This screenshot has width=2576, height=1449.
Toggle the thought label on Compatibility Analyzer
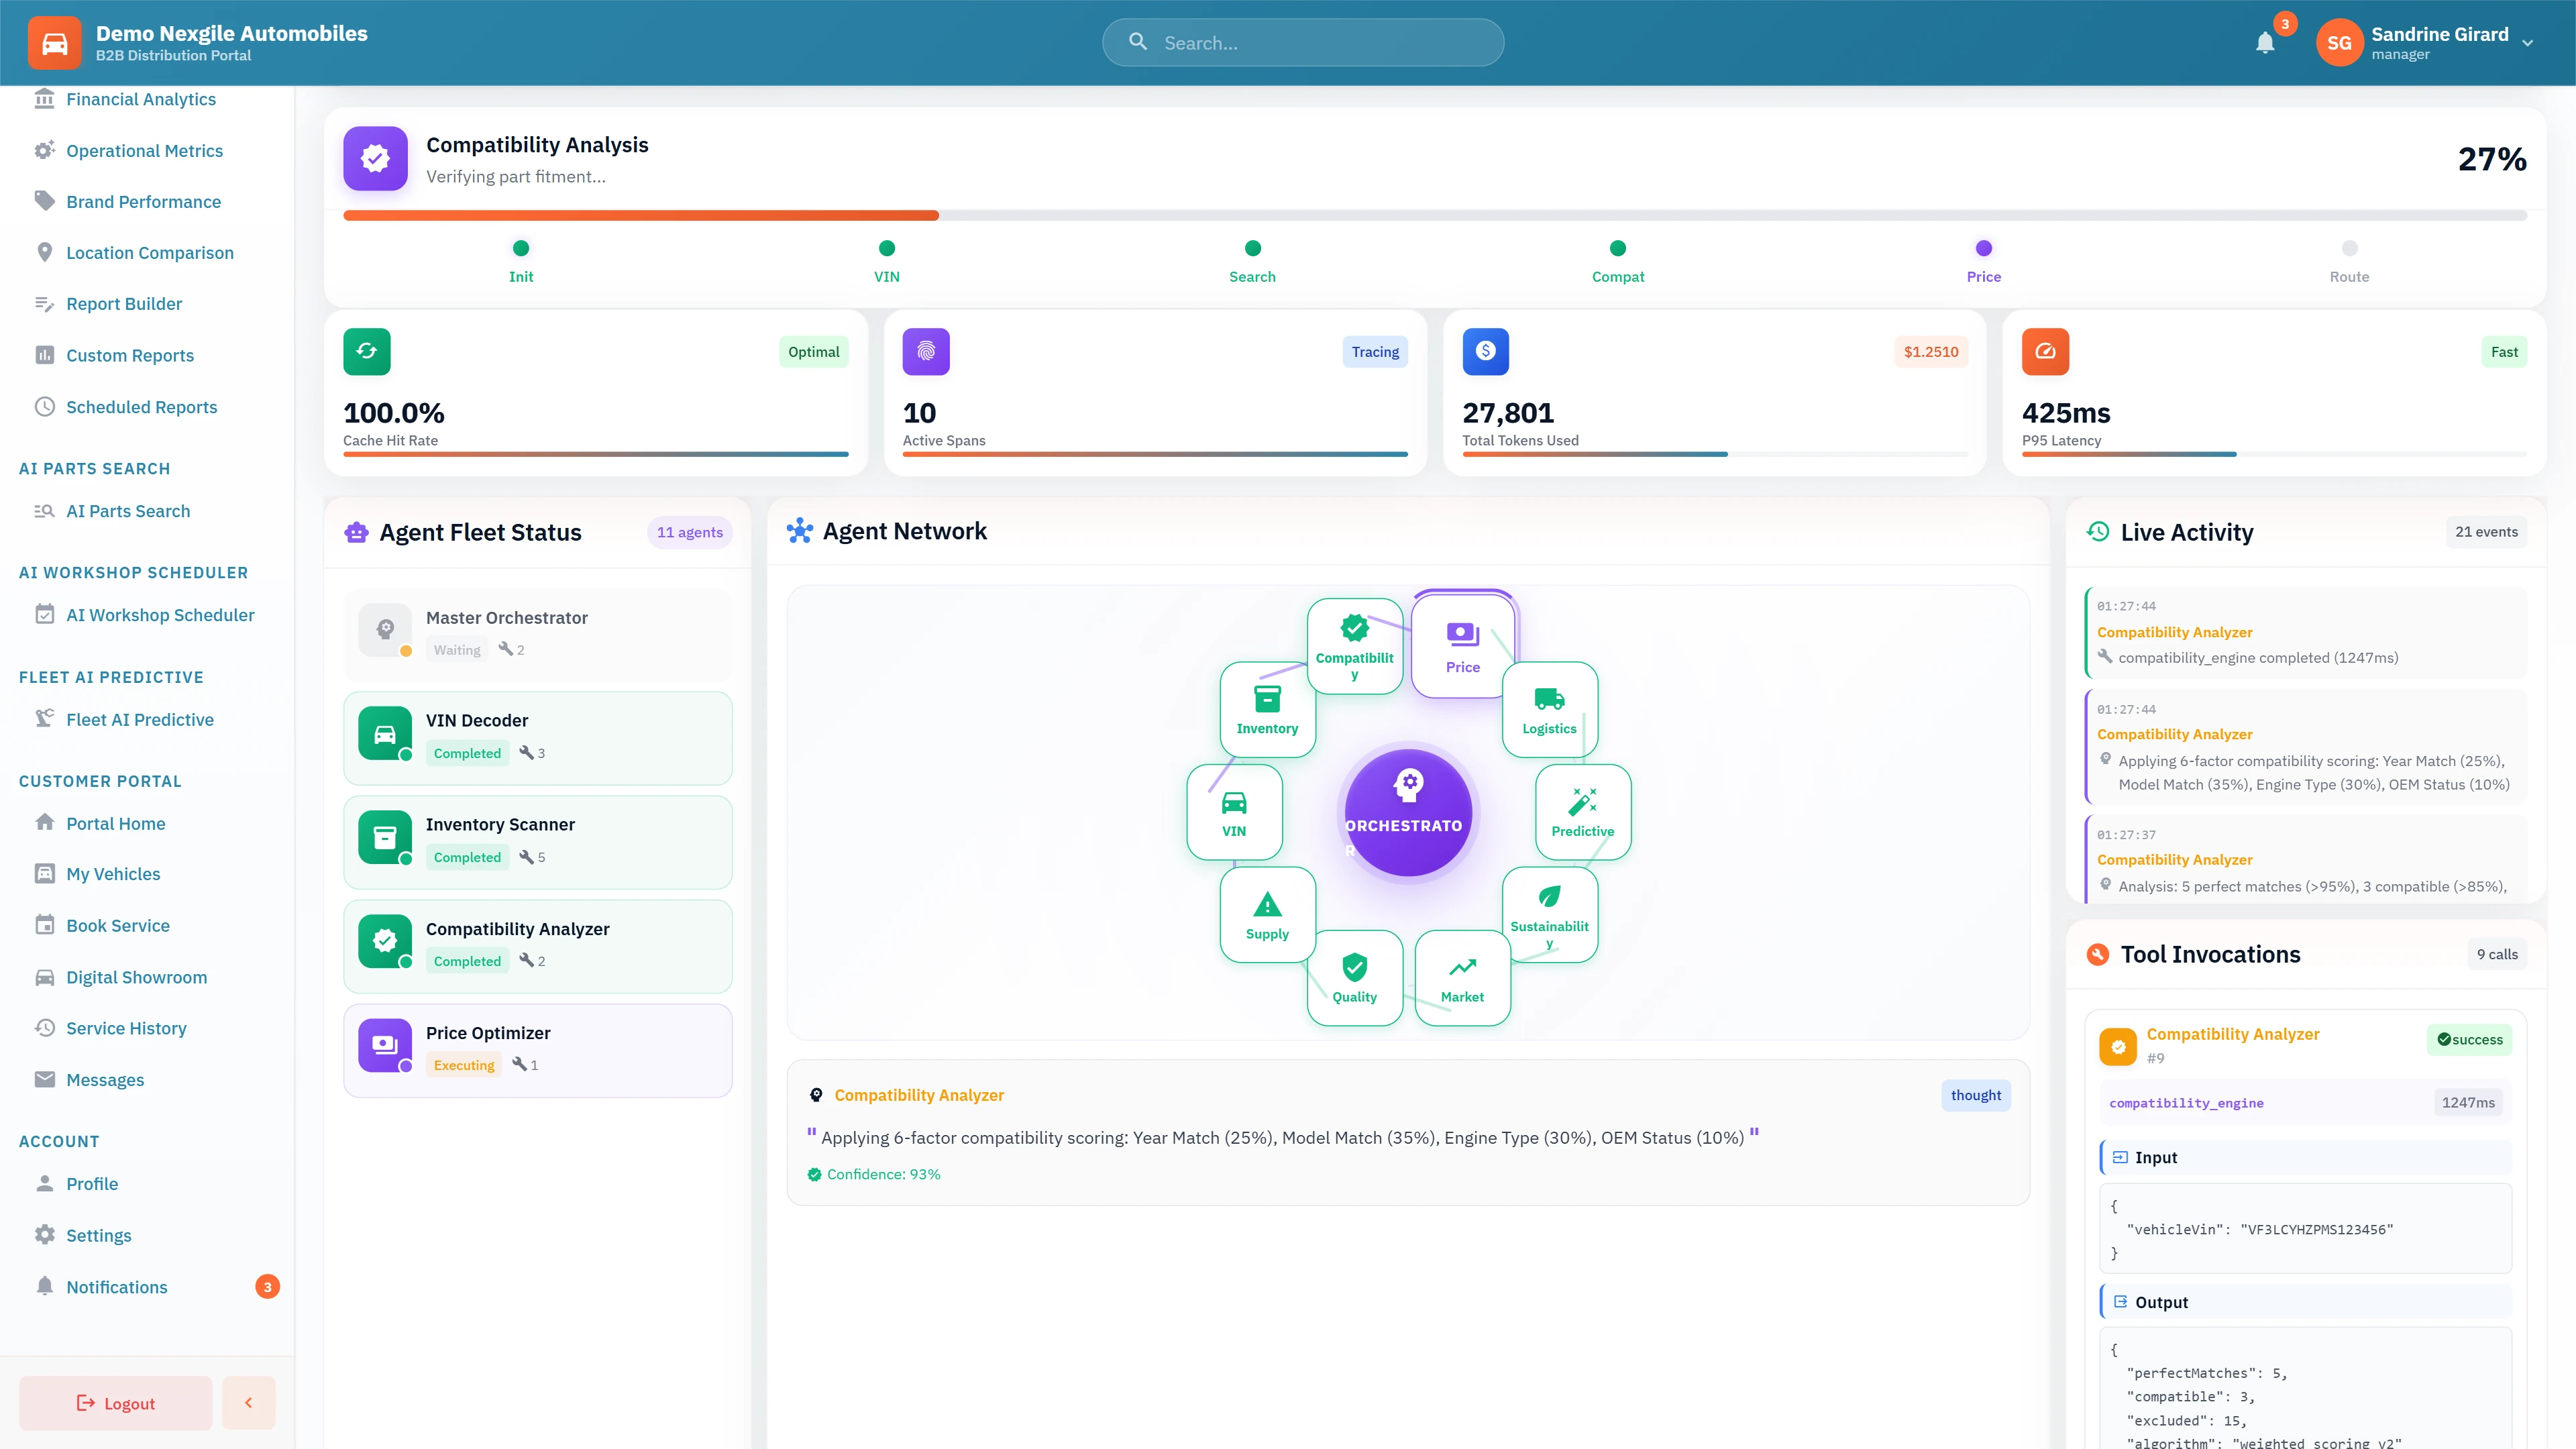(x=1975, y=1095)
